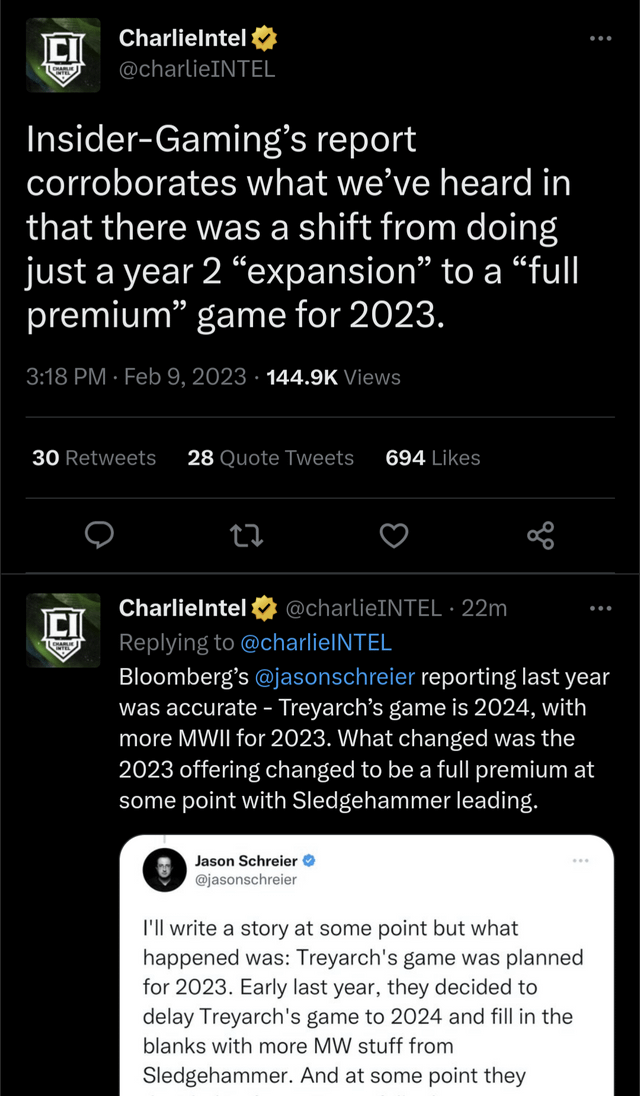Click Jason Schreier's profile picture
Image resolution: width=640 pixels, height=1096 pixels.
pyautogui.click(x=165, y=869)
